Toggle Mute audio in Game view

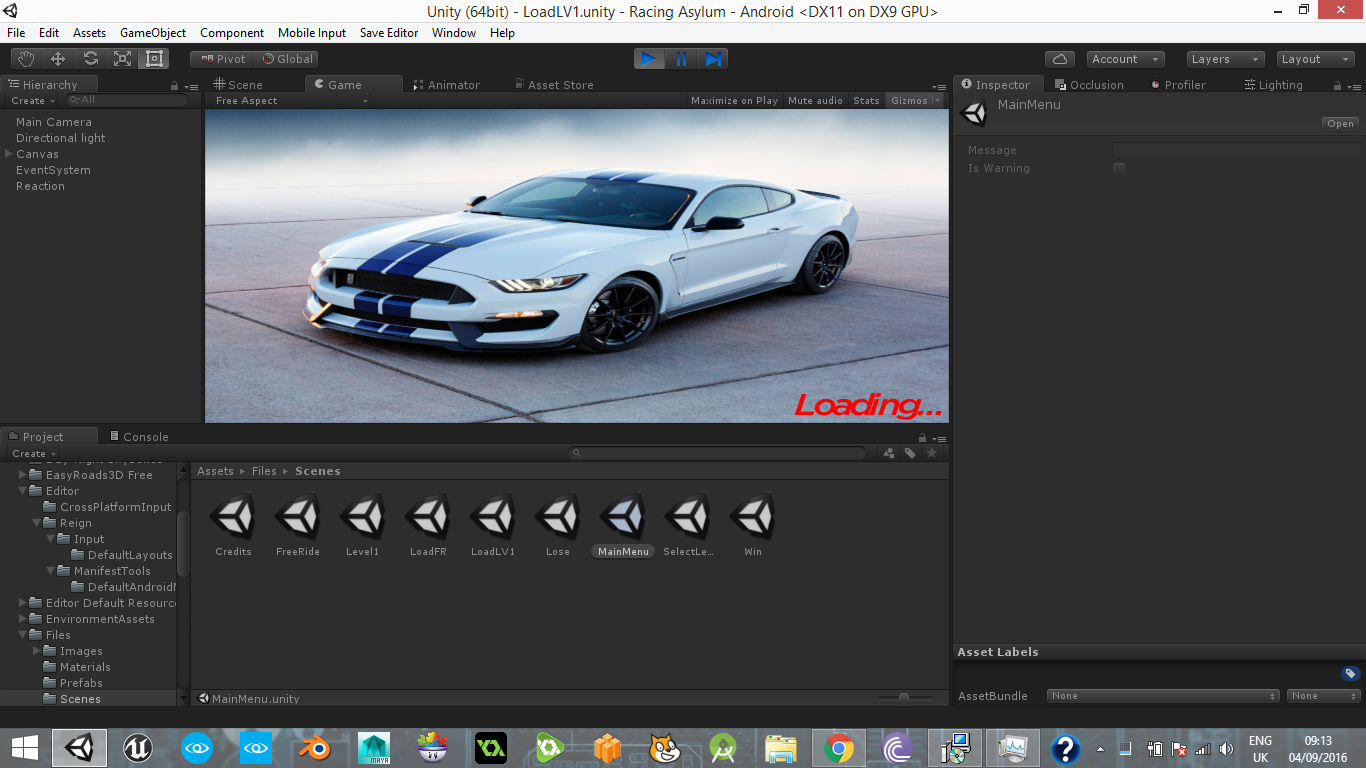click(x=815, y=101)
